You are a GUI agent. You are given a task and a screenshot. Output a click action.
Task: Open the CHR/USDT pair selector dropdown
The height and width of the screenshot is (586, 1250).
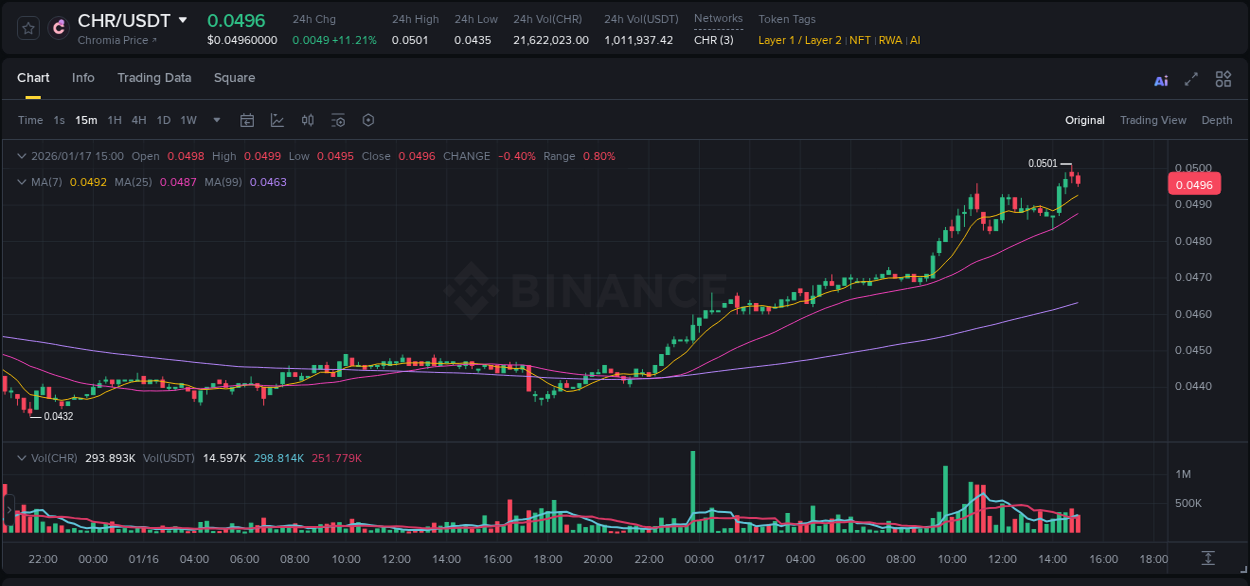pos(182,19)
